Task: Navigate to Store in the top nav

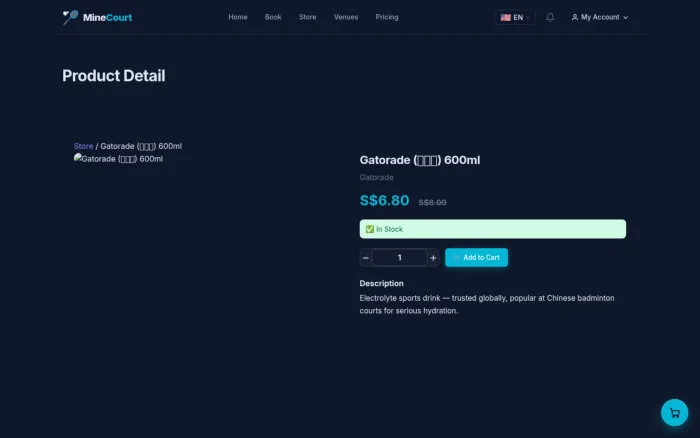Action: pos(308,17)
